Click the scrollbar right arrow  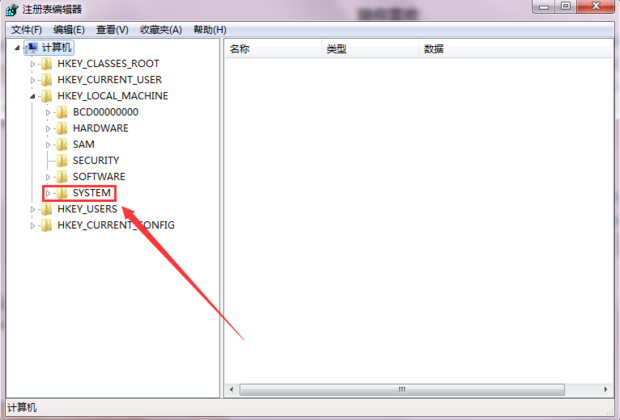coord(606,390)
